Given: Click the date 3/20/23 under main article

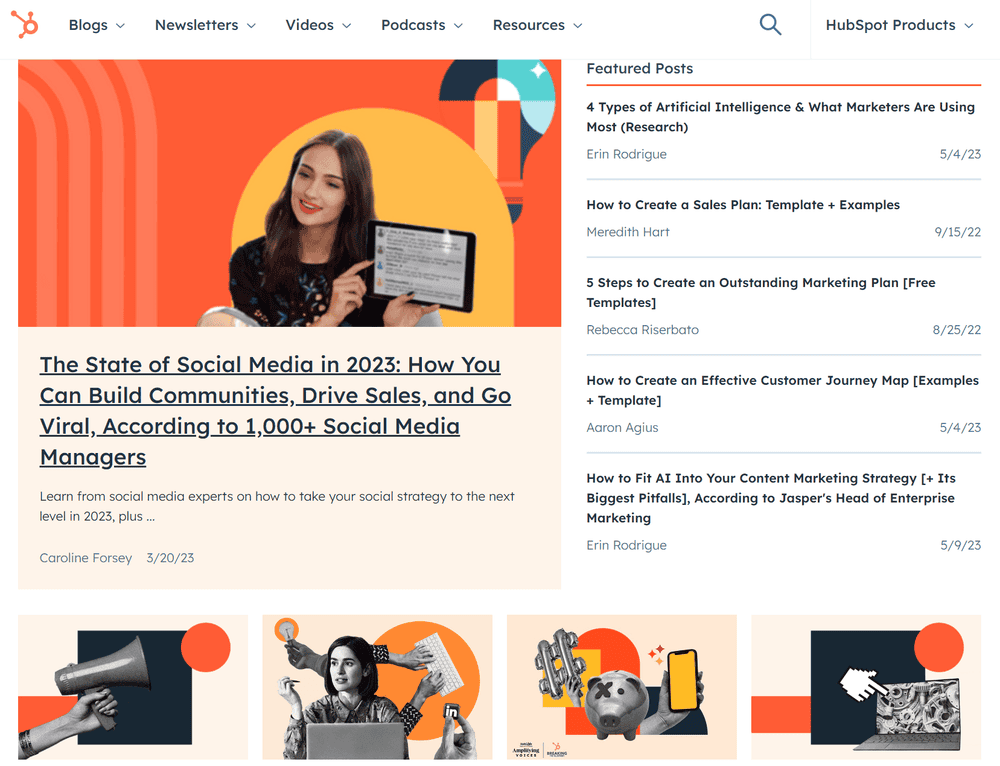Looking at the screenshot, I should click(170, 558).
